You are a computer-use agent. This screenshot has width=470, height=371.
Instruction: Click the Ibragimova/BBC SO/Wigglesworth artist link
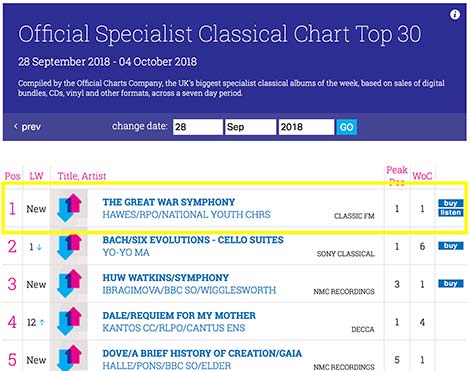(x=189, y=290)
